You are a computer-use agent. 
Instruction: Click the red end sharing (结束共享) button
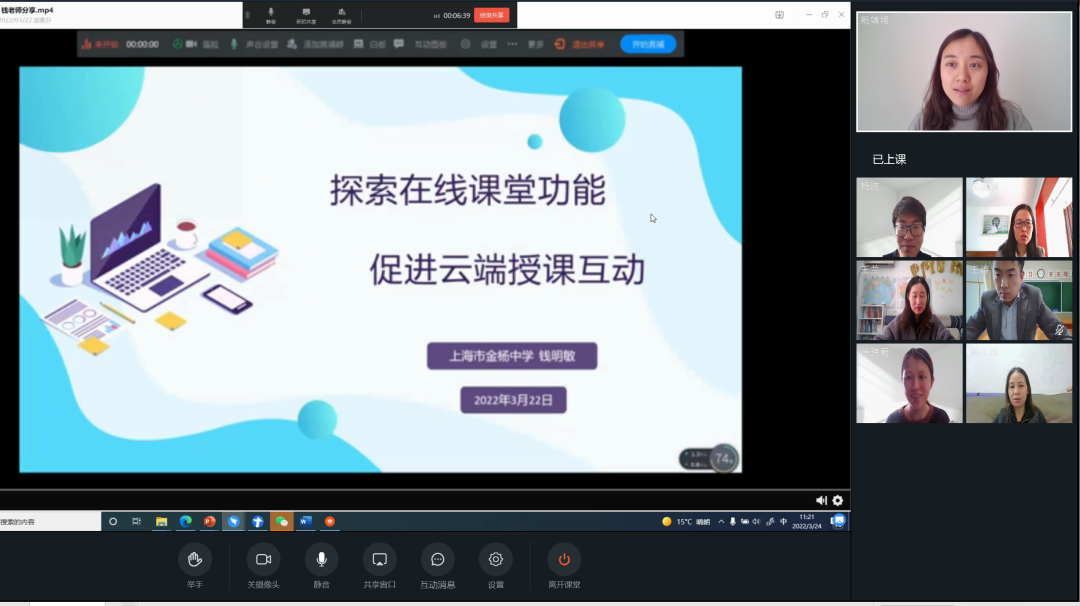491,15
